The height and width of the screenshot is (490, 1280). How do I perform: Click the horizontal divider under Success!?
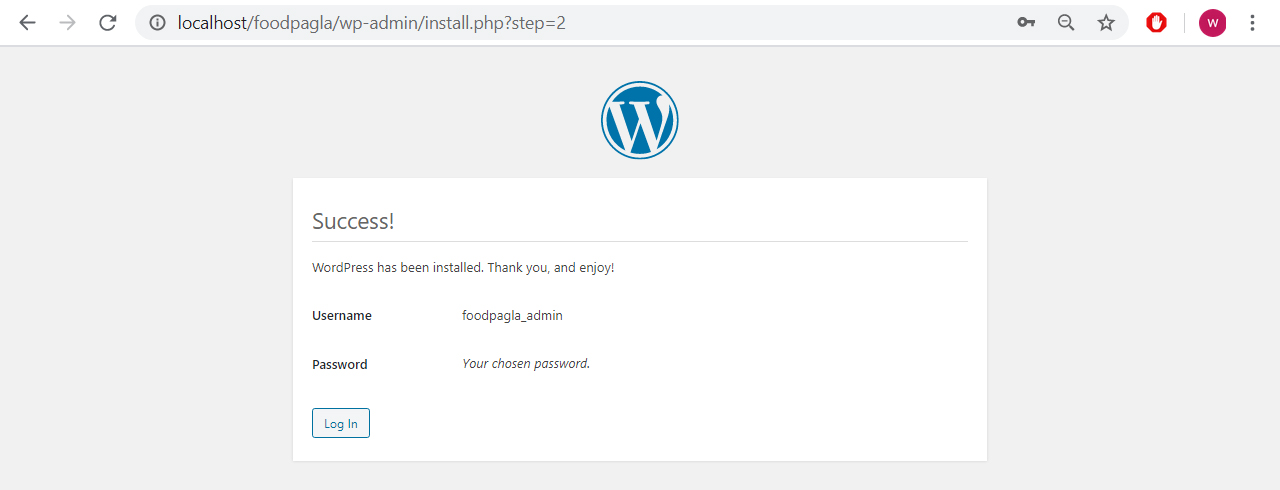(640, 242)
